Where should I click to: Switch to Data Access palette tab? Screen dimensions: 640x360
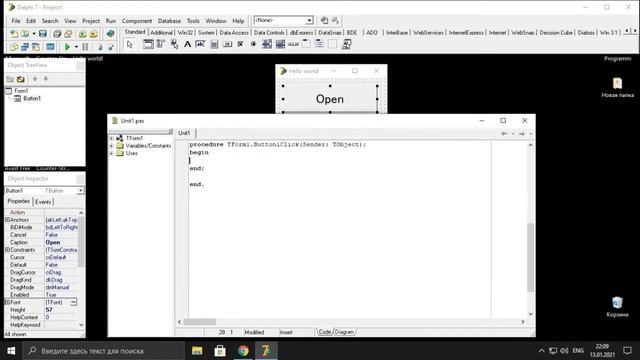pyautogui.click(x=234, y=33)
